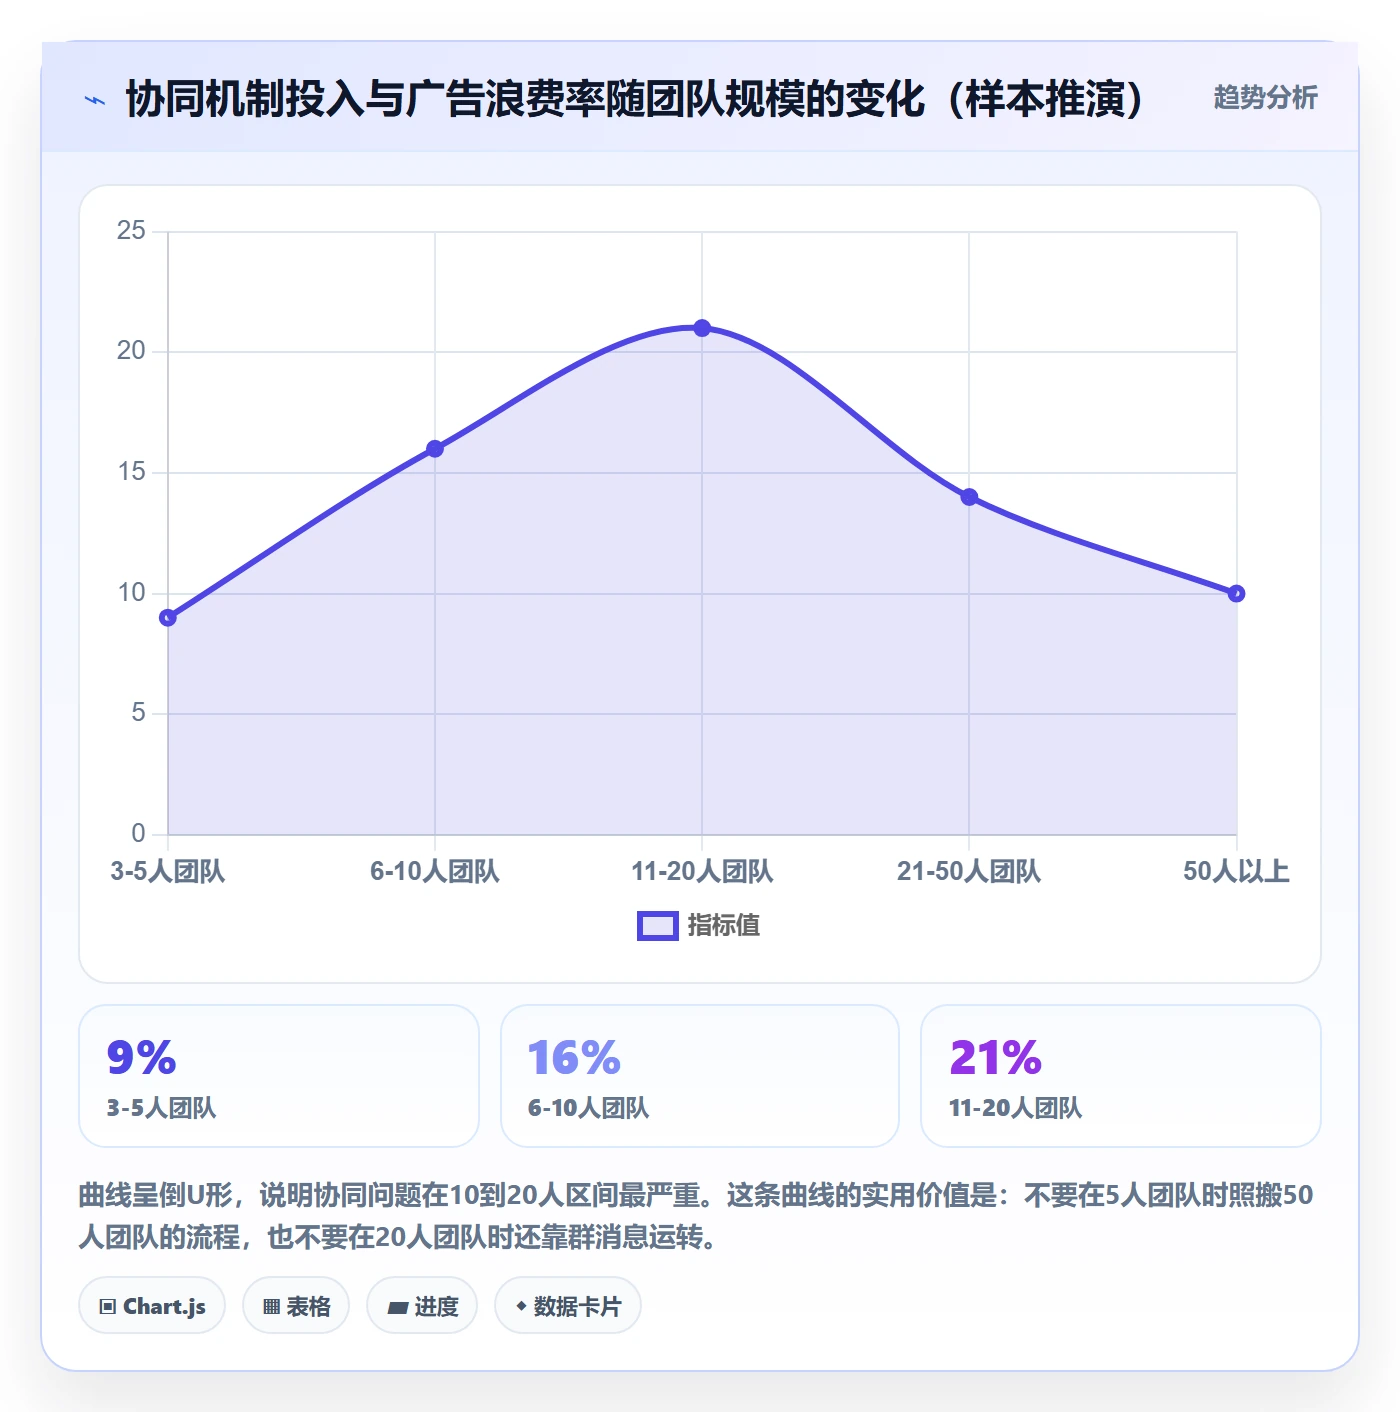Click the data point for 21-50人团队
The width and height of the screenshot is (1400, 1412).
(x=969, y=497)
